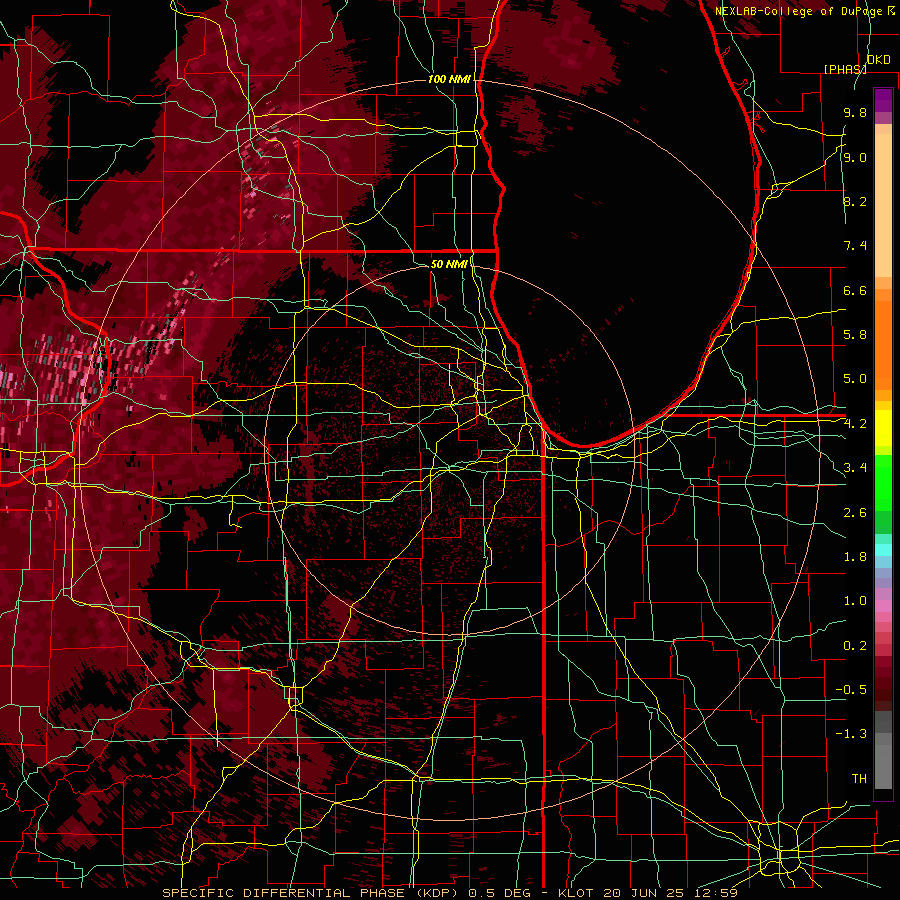Click the 100 NMI range ring label
Viewport: 900px width, 900px height.
click(x=449, y=79)
